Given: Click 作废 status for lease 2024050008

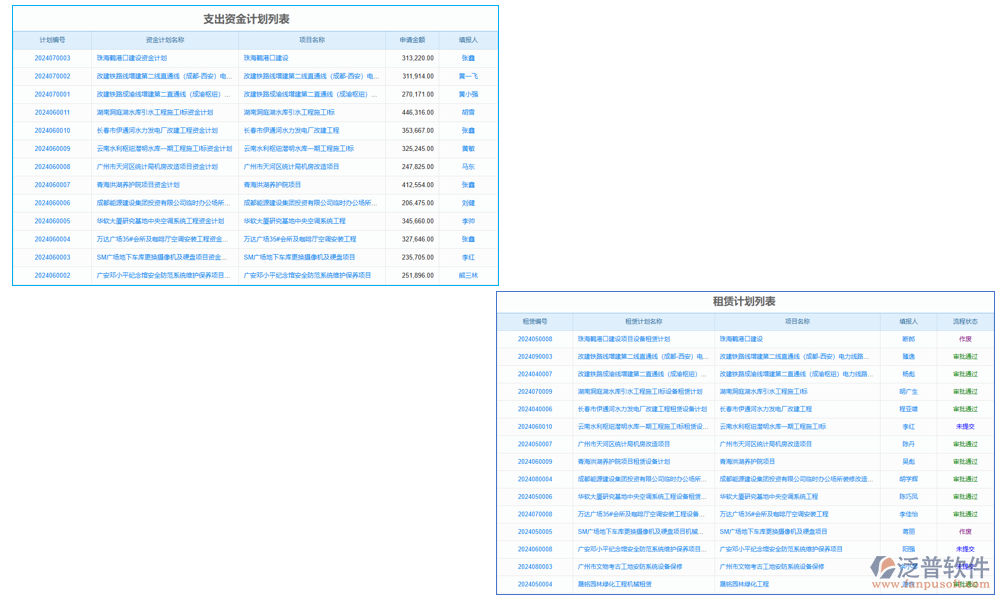Looking at the screenshot, I should [x=965, y=339].
